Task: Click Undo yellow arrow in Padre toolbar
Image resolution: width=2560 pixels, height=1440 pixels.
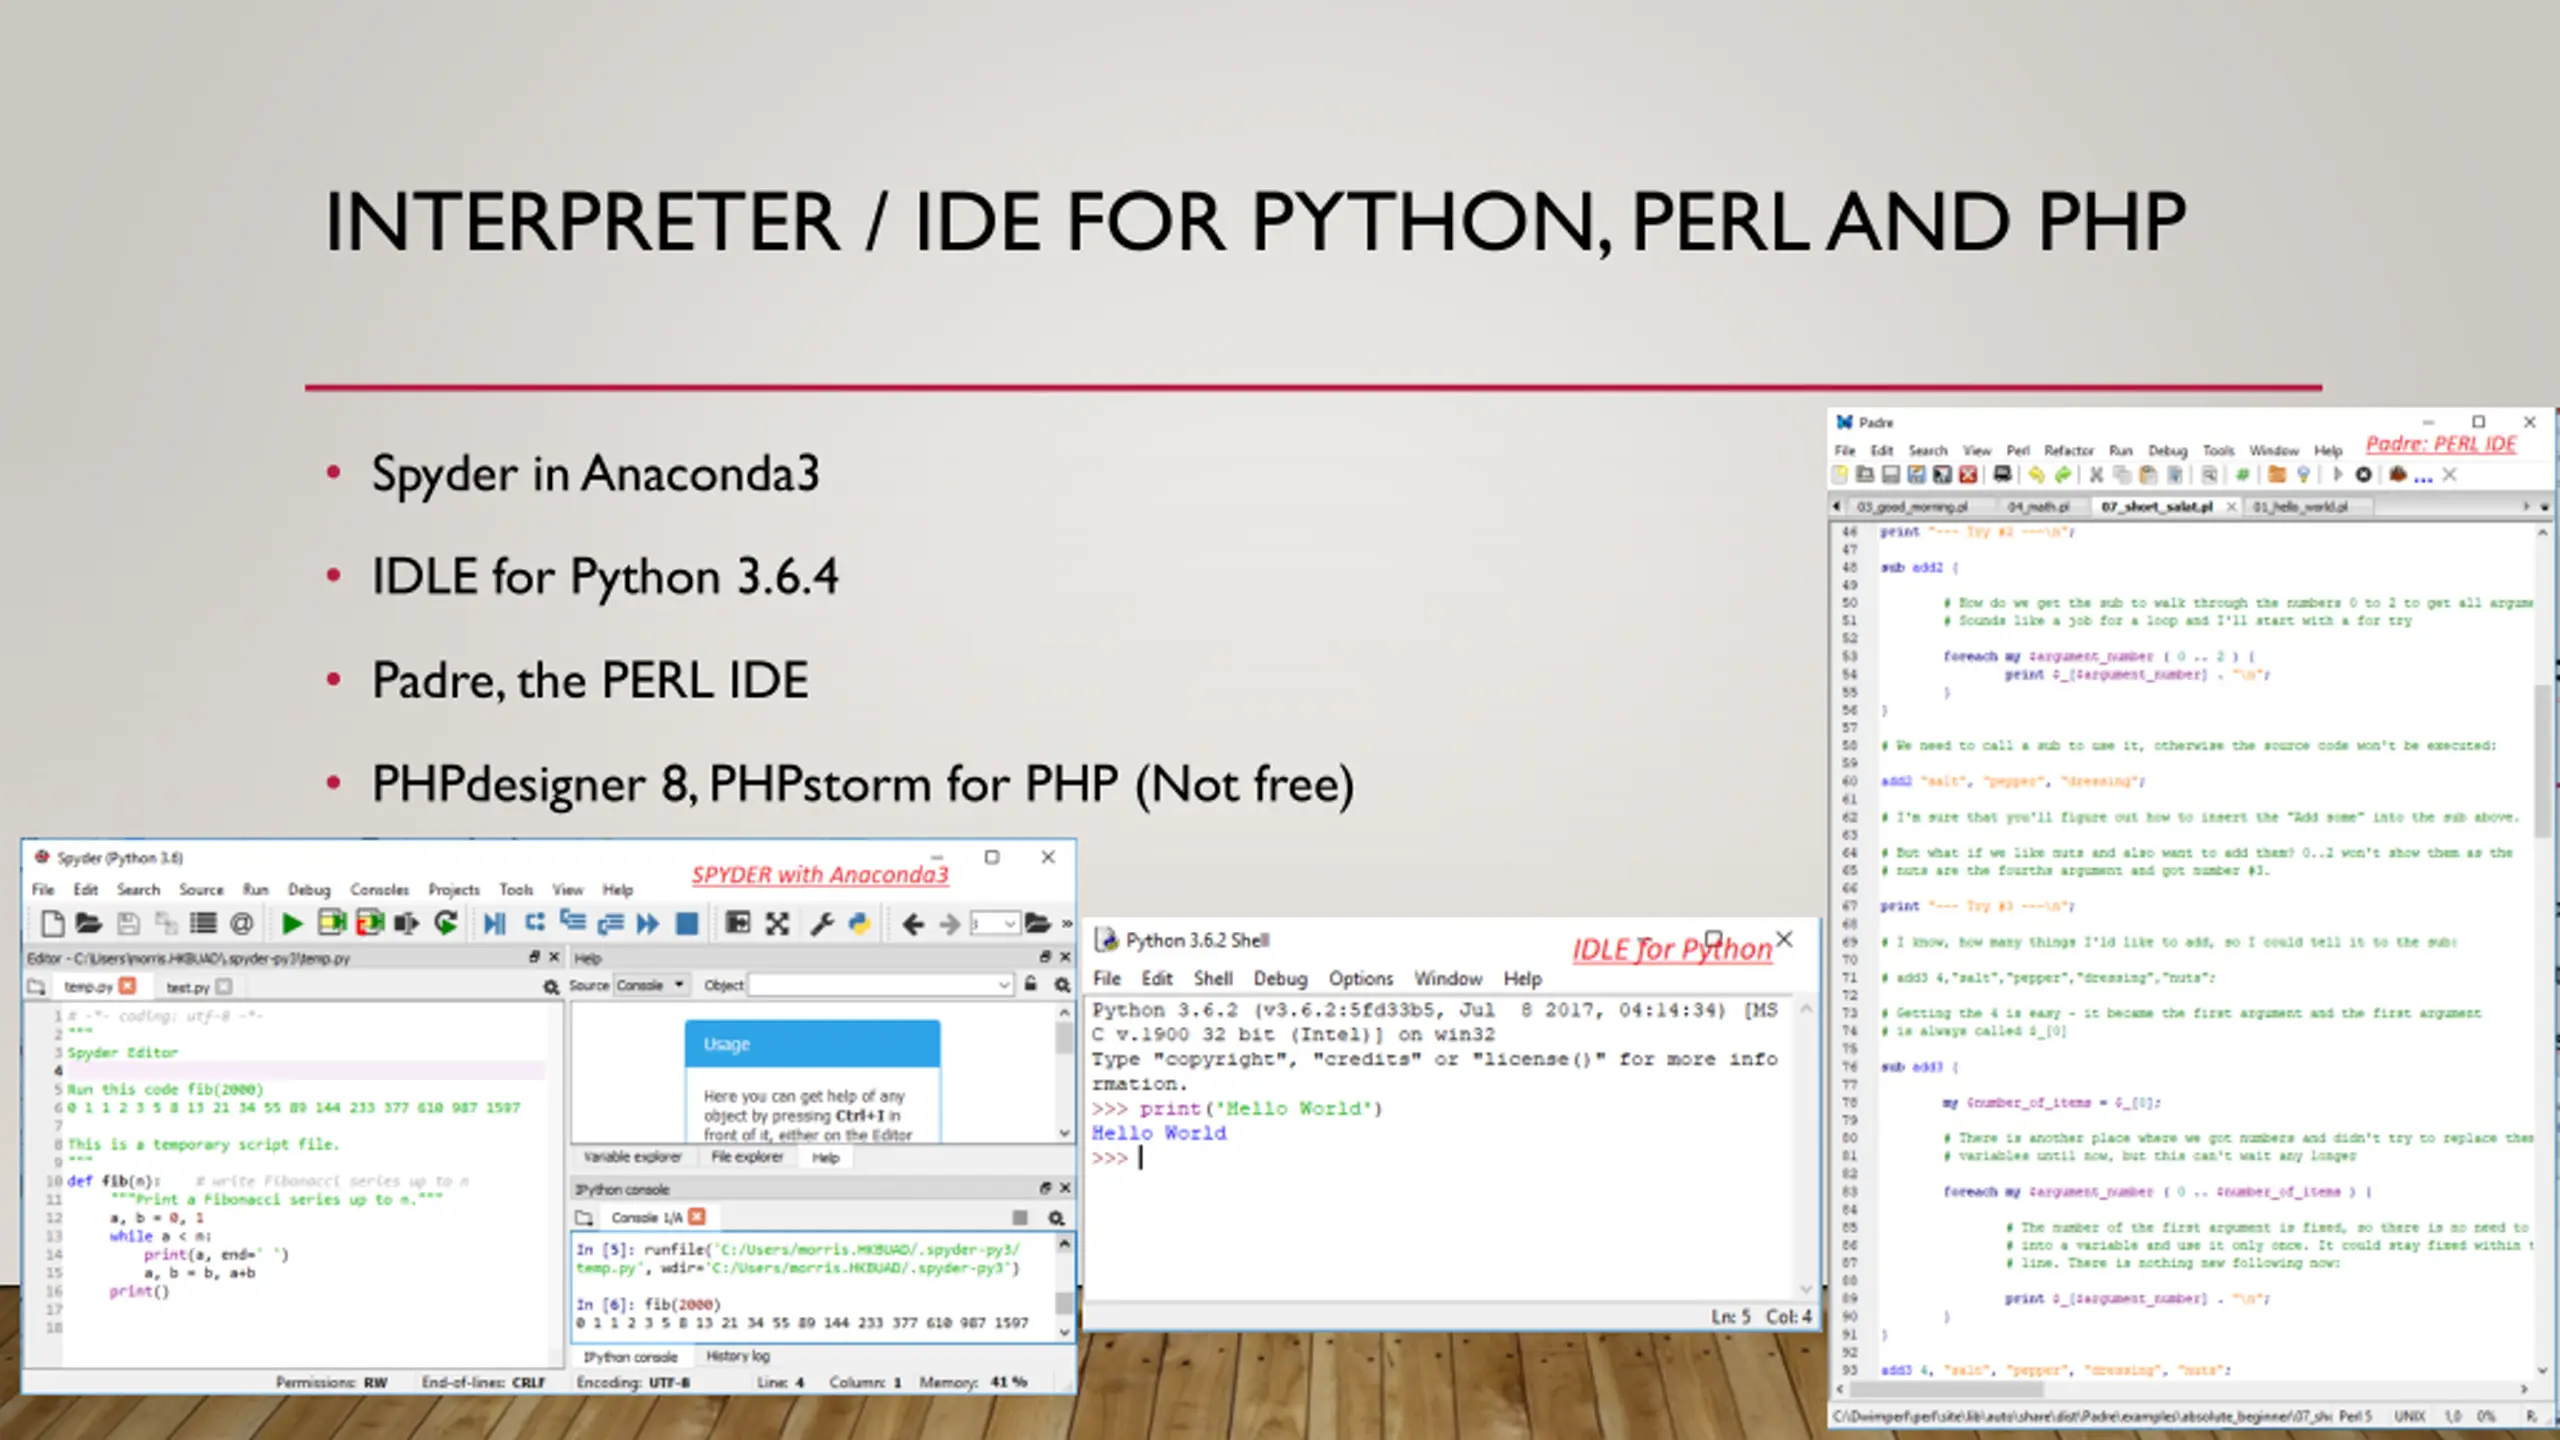Action: coord(2037,475)
